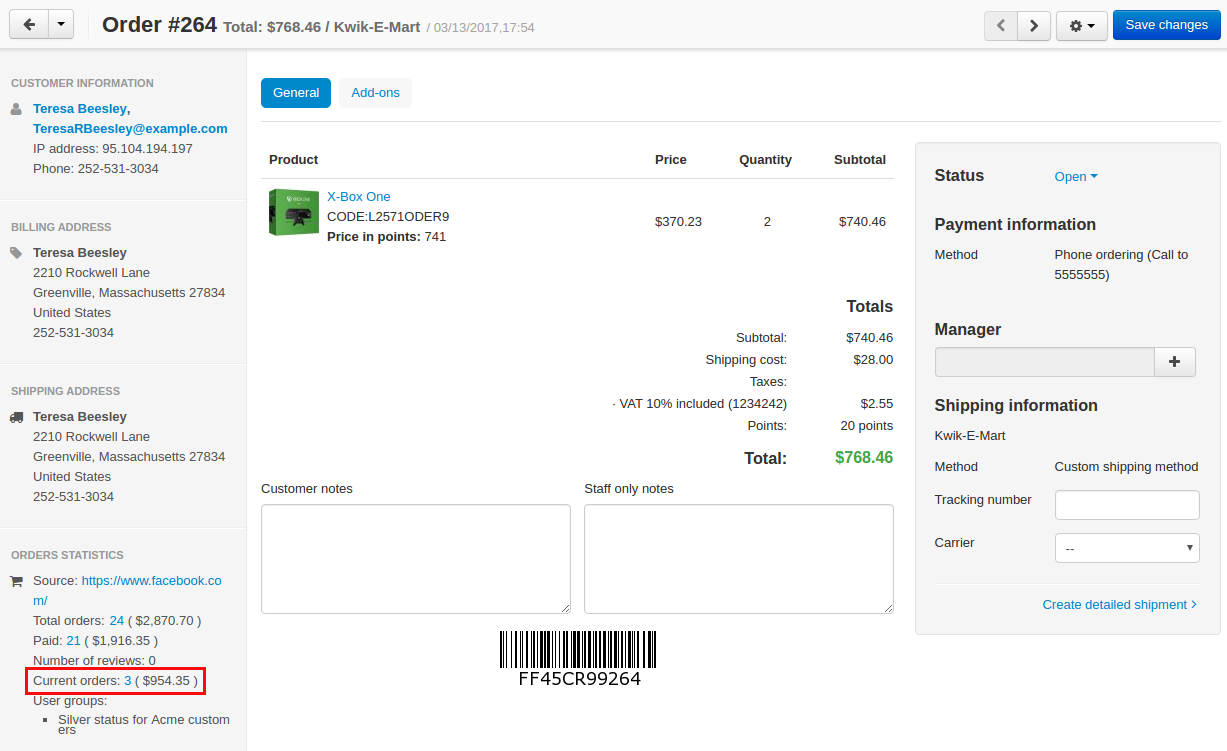Click Create detailed shipment link
Image resolution: width=1227 pixels, height=751 pixels.
point(1119,605)
